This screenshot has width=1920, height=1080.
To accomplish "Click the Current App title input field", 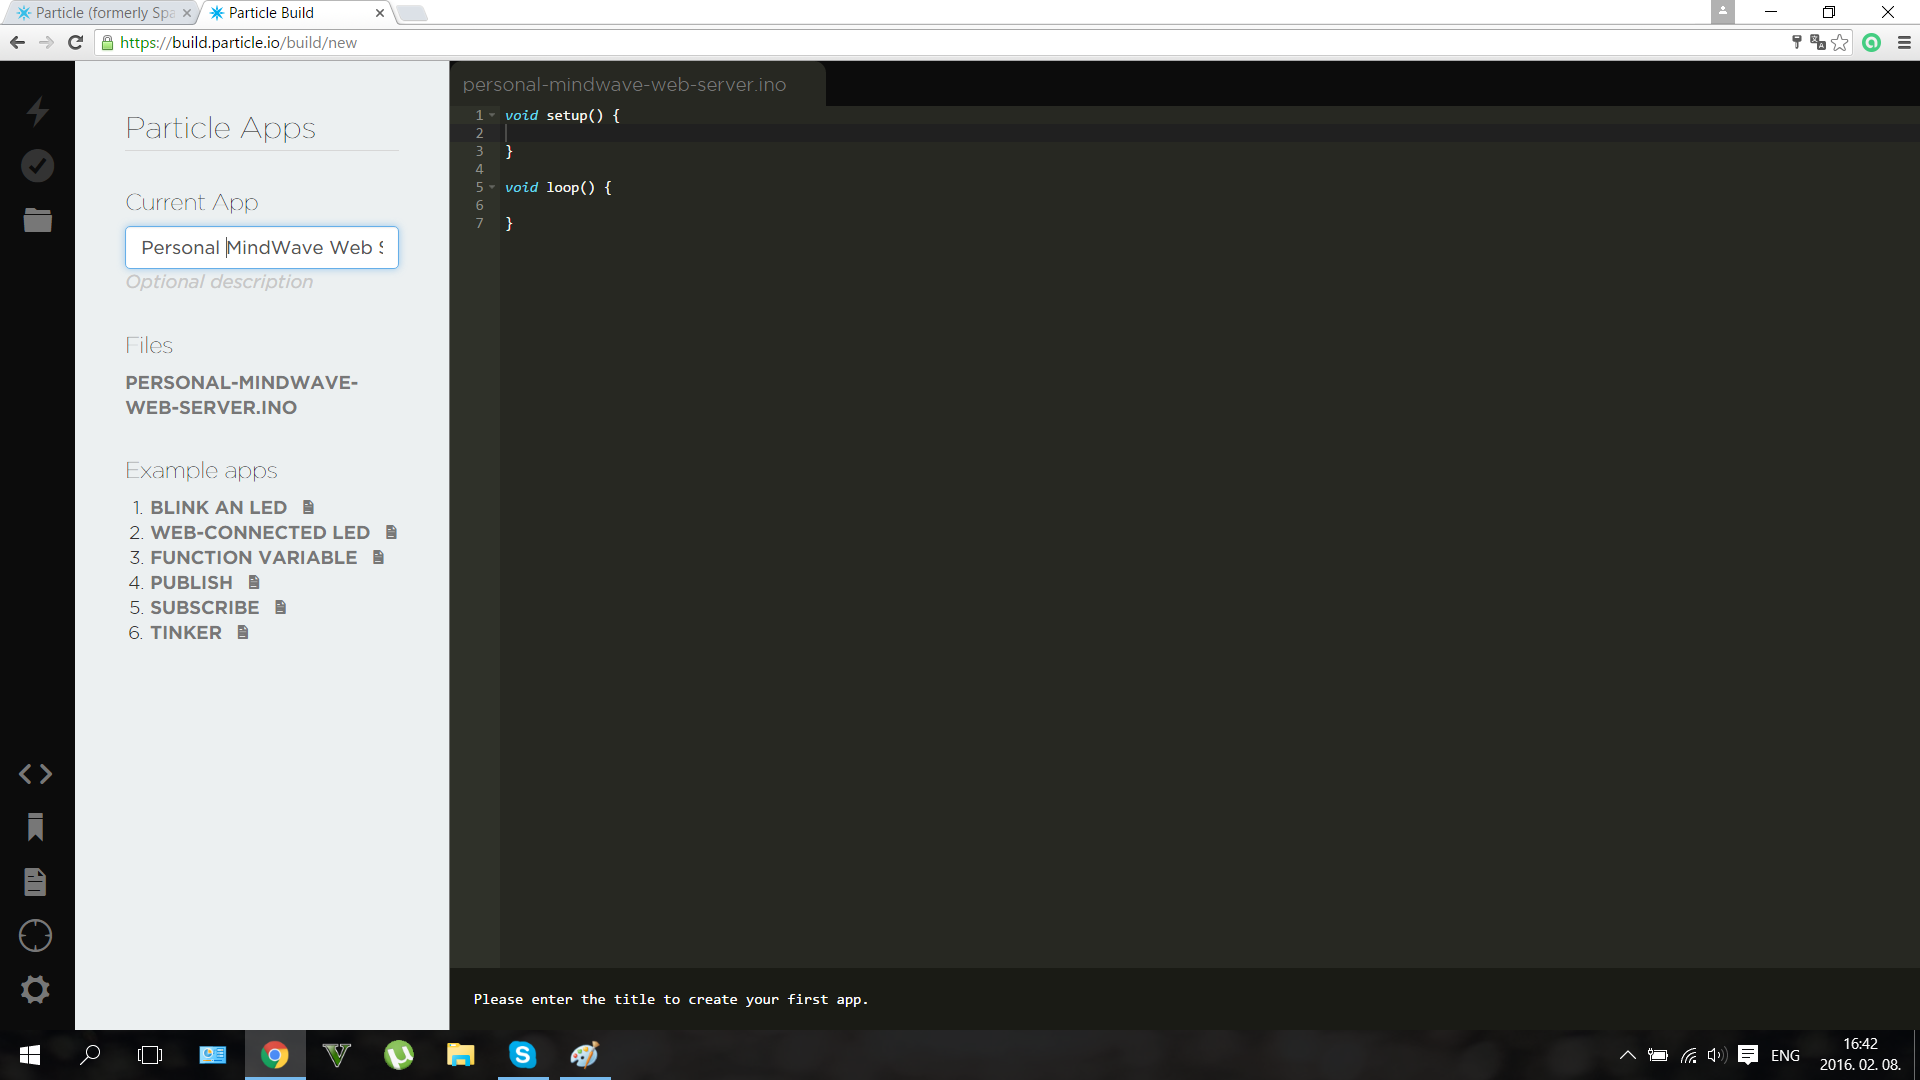I will point(261,248).
